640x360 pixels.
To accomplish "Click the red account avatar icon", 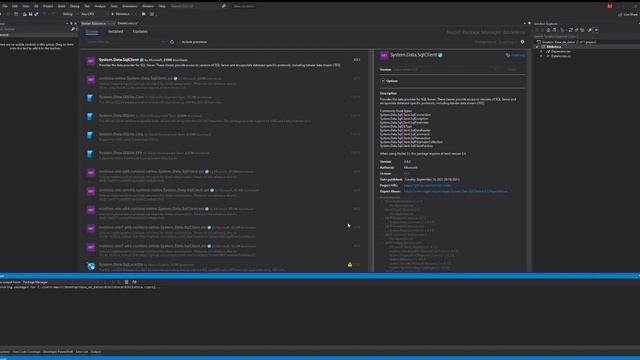I will click(610, 6).
